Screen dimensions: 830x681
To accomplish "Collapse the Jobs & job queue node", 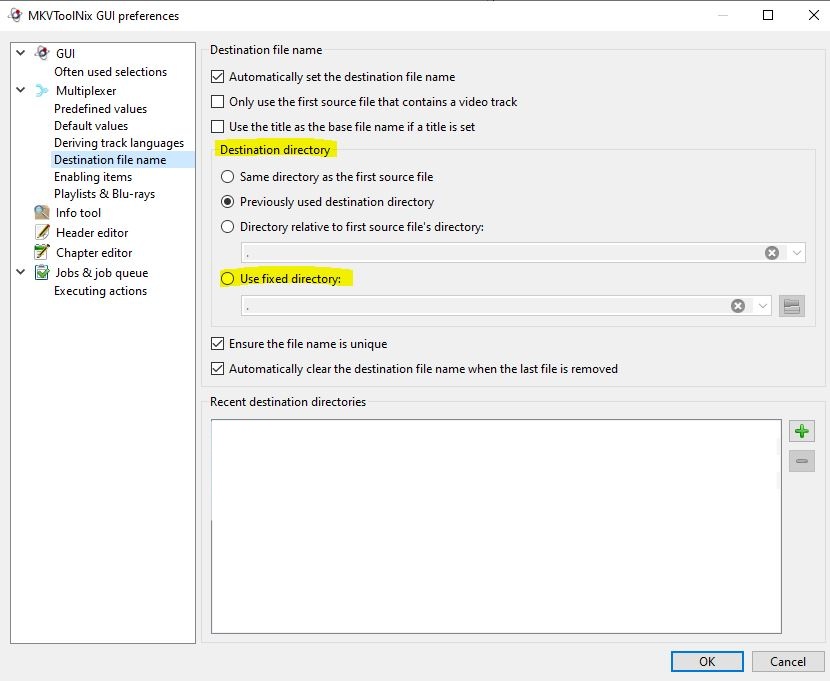I will [21, 273].
